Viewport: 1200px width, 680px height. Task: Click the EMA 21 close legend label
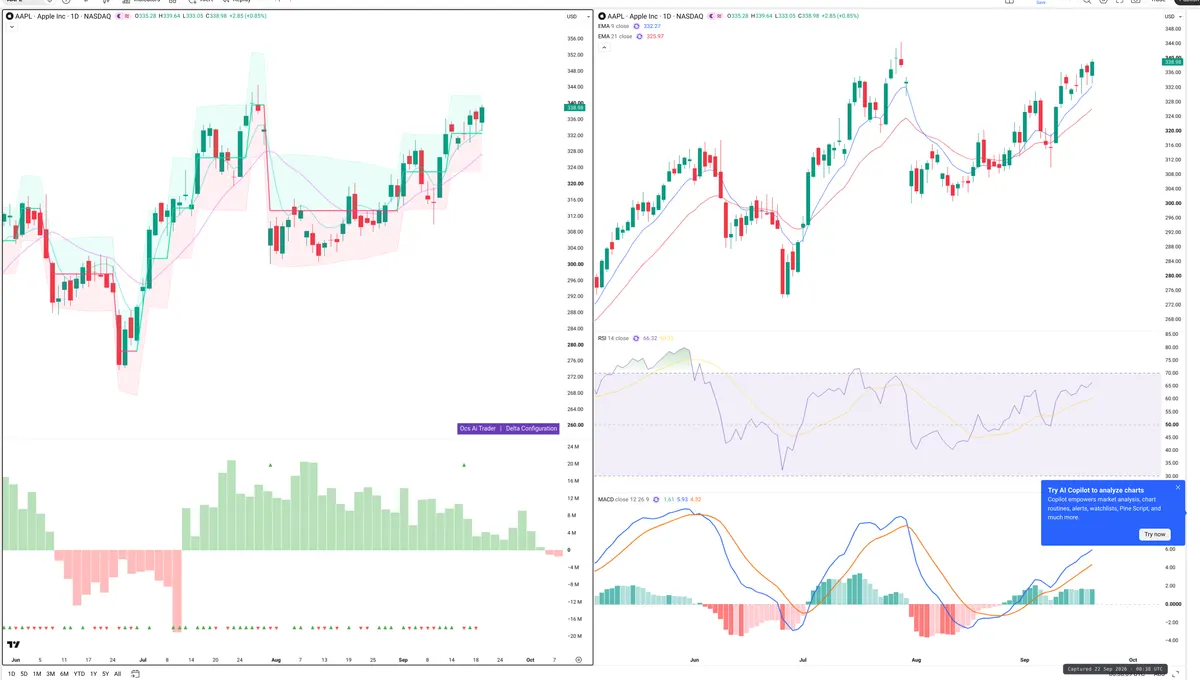(x=616, y=36)
